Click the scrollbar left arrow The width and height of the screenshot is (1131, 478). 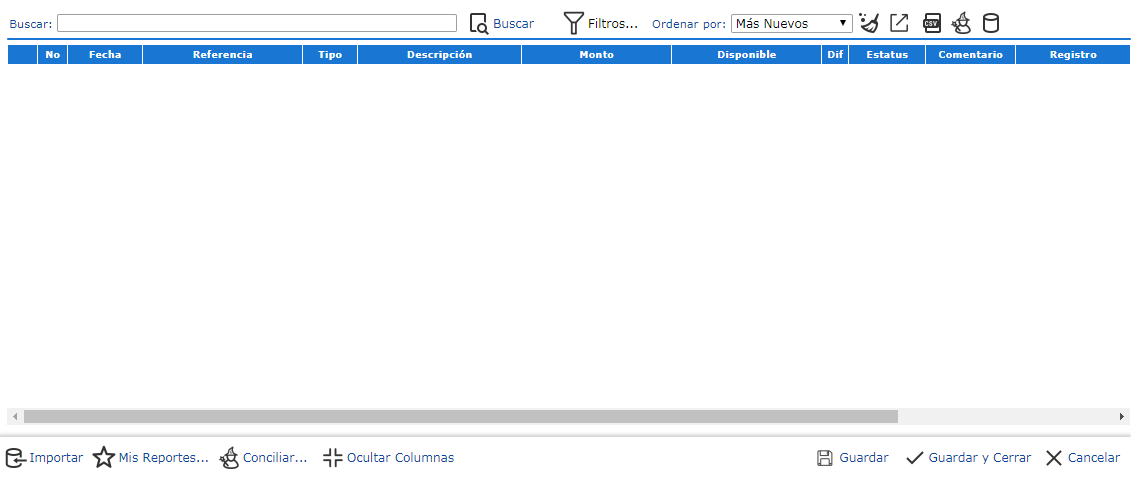pyautogui.click(x=14, y=417)
